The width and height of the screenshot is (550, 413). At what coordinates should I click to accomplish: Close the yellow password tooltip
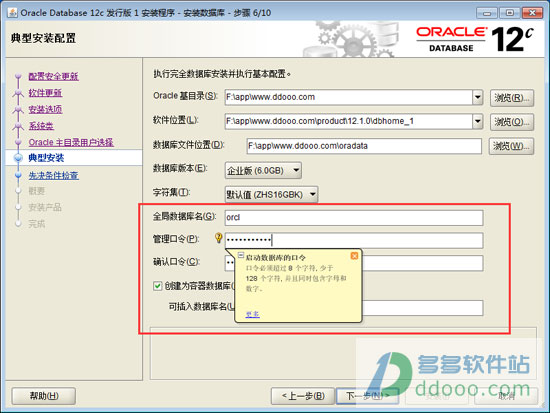354,256
